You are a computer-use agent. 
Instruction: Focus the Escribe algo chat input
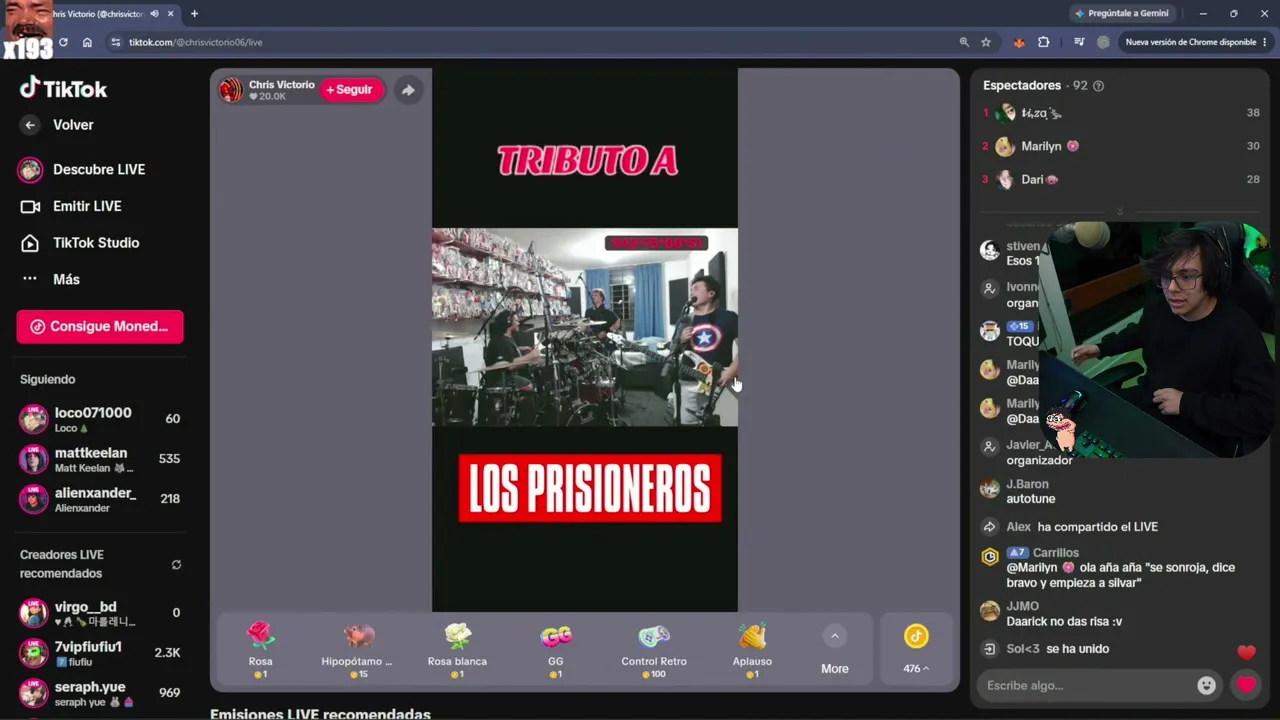click(1088, 686)
